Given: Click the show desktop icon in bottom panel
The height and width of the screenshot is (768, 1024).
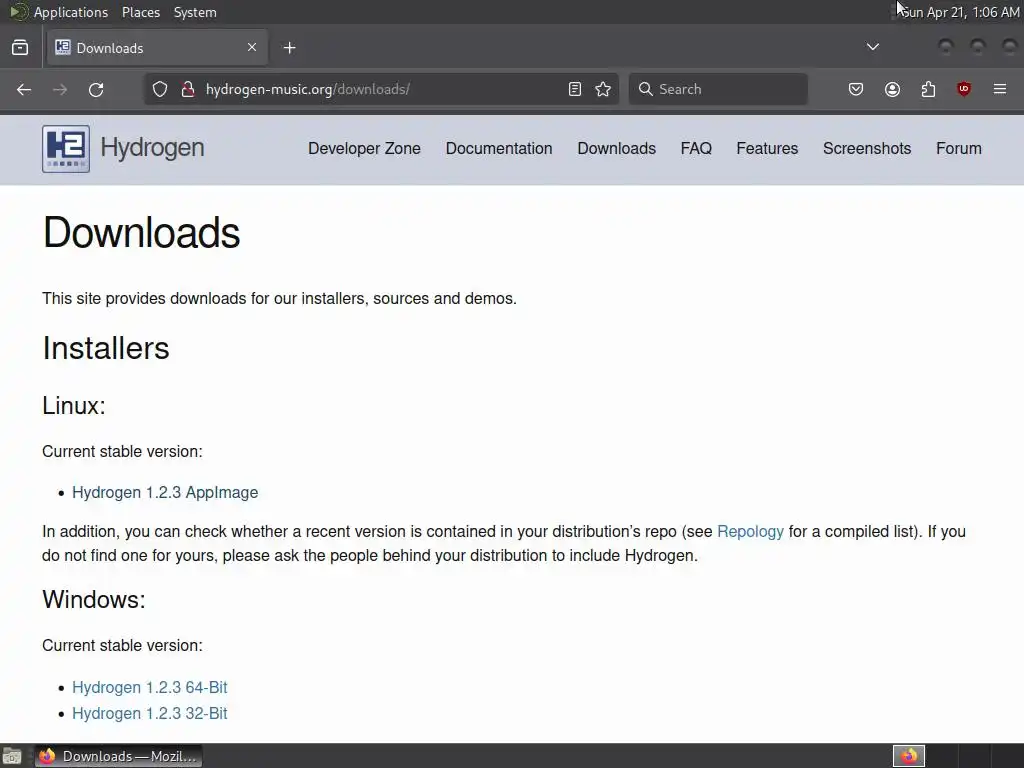Looking at the screenshot, I should click(x=12, y=756).
